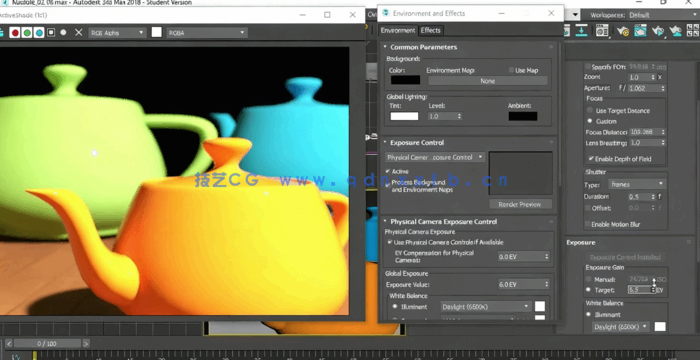
Task: Click the exposure preview thumbnail
Action: click(521, 173)
